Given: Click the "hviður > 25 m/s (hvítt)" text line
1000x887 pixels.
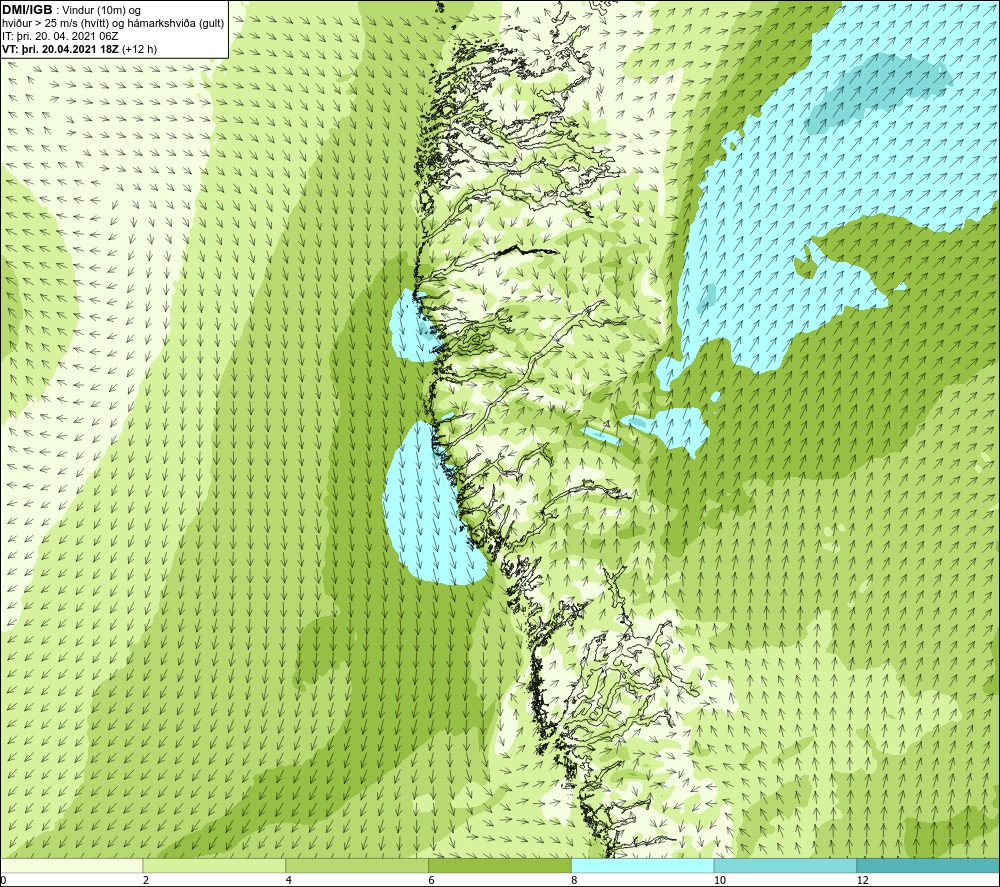Looking at the screenshot, I should point(57,24).
